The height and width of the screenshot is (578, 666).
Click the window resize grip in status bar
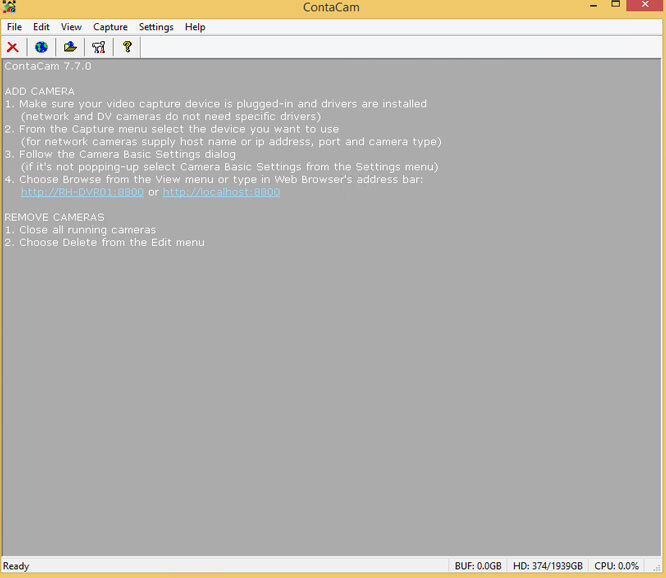click(657, 567)
